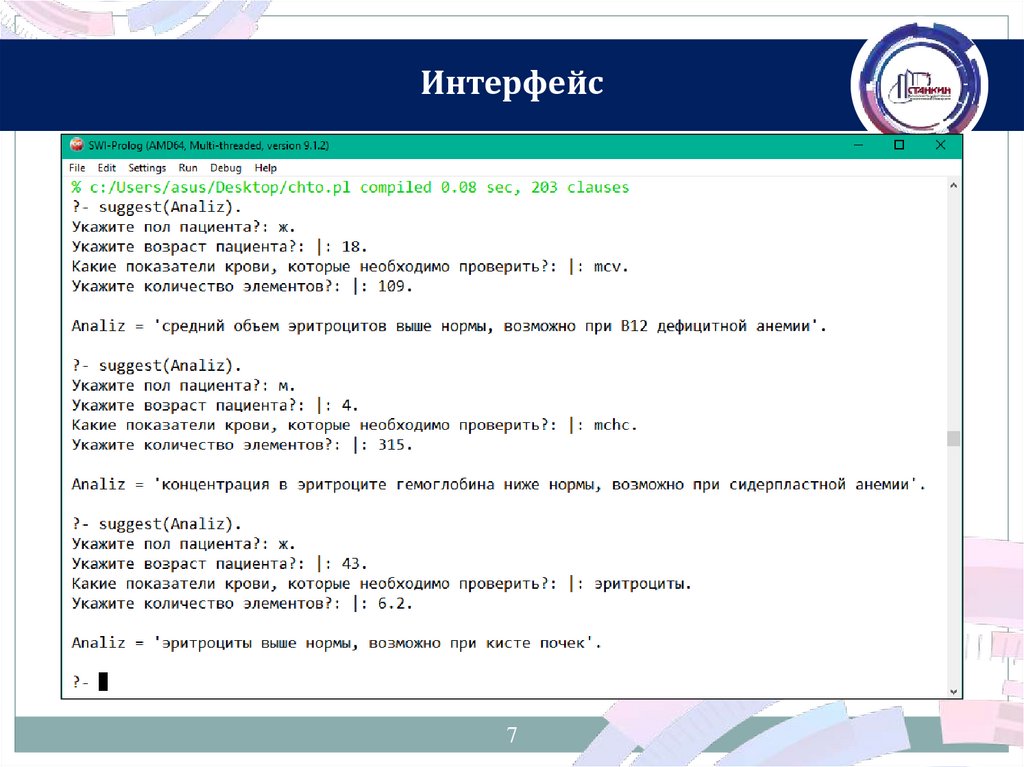The height and width of the screenshot is (767, 1024).
Task: Click the prompt cursor at the last ?- line
Action: pos(103,682)
